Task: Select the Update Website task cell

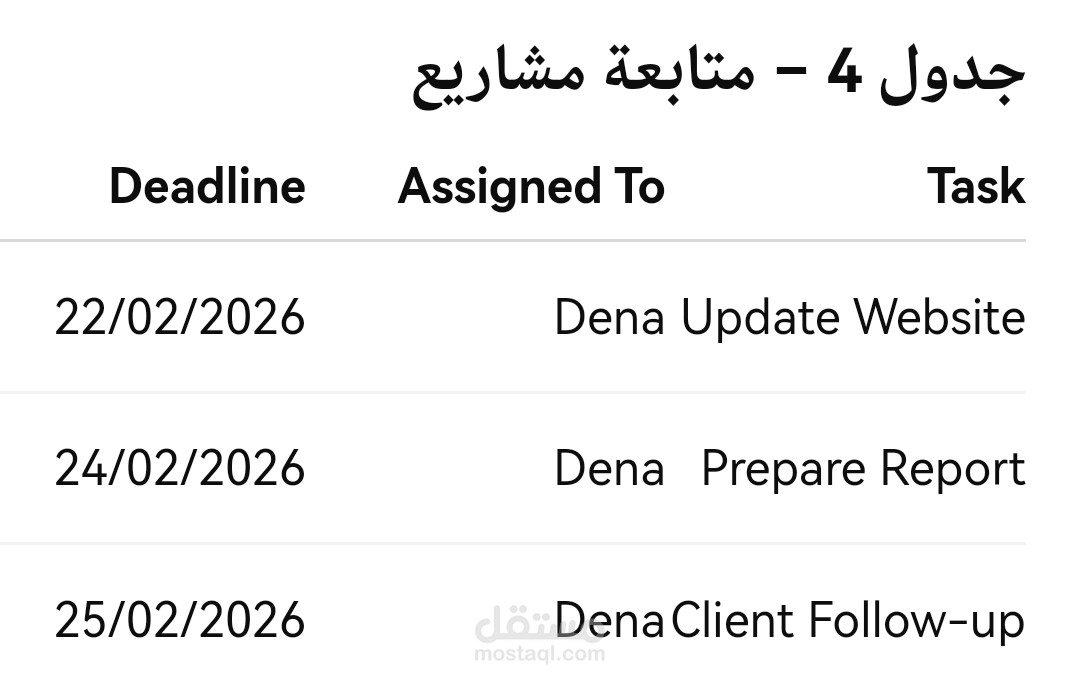Action: pos(853,318)
